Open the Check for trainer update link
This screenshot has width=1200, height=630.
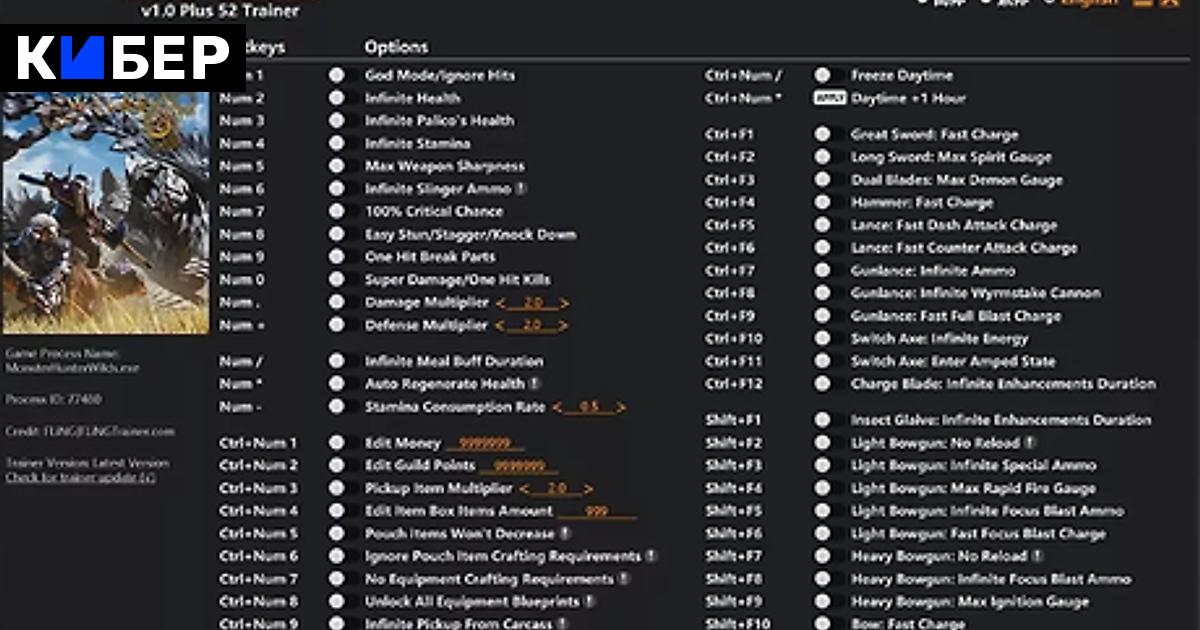click(80, 478)
